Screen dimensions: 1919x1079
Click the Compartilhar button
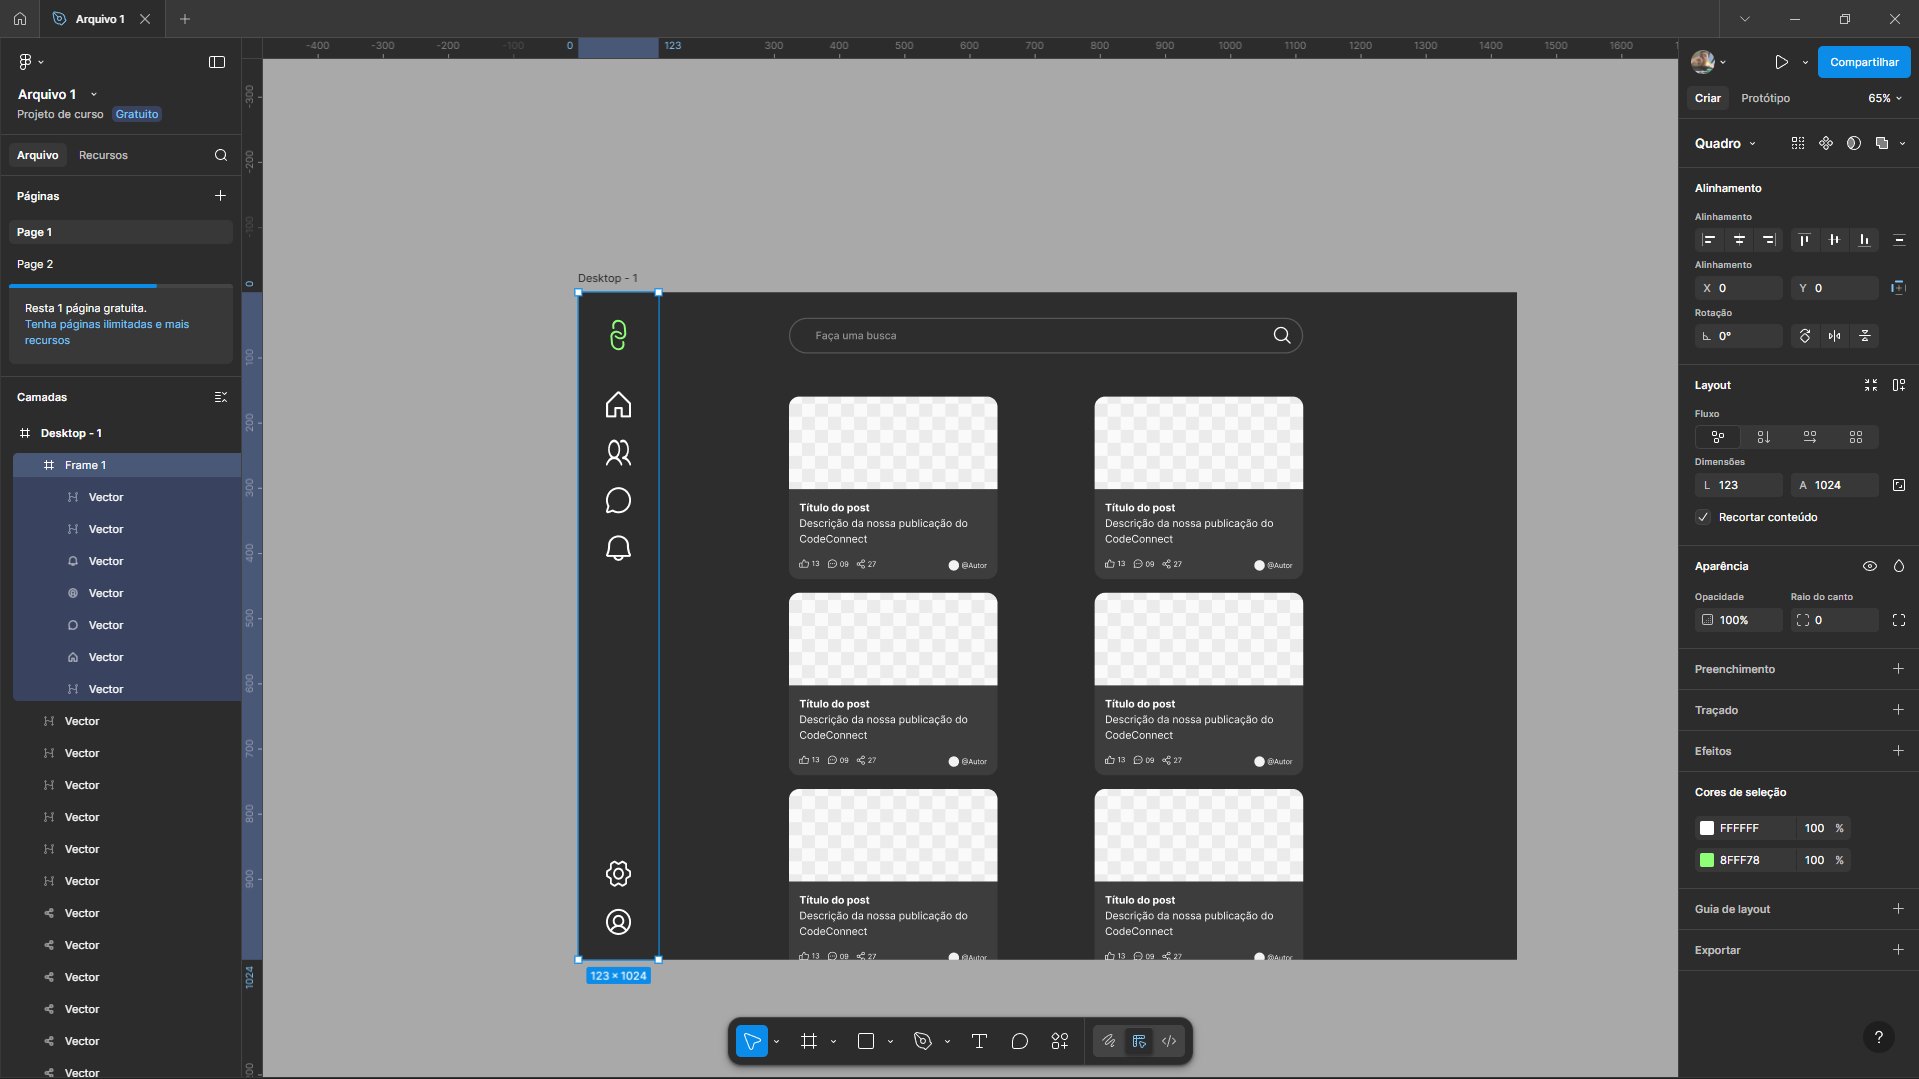(1864, 62)
